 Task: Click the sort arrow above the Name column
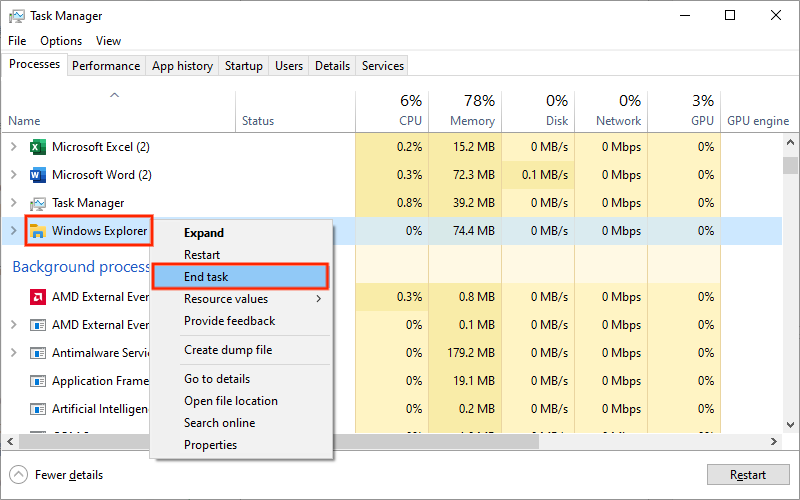pyautogui.click(x=115, y=95)
